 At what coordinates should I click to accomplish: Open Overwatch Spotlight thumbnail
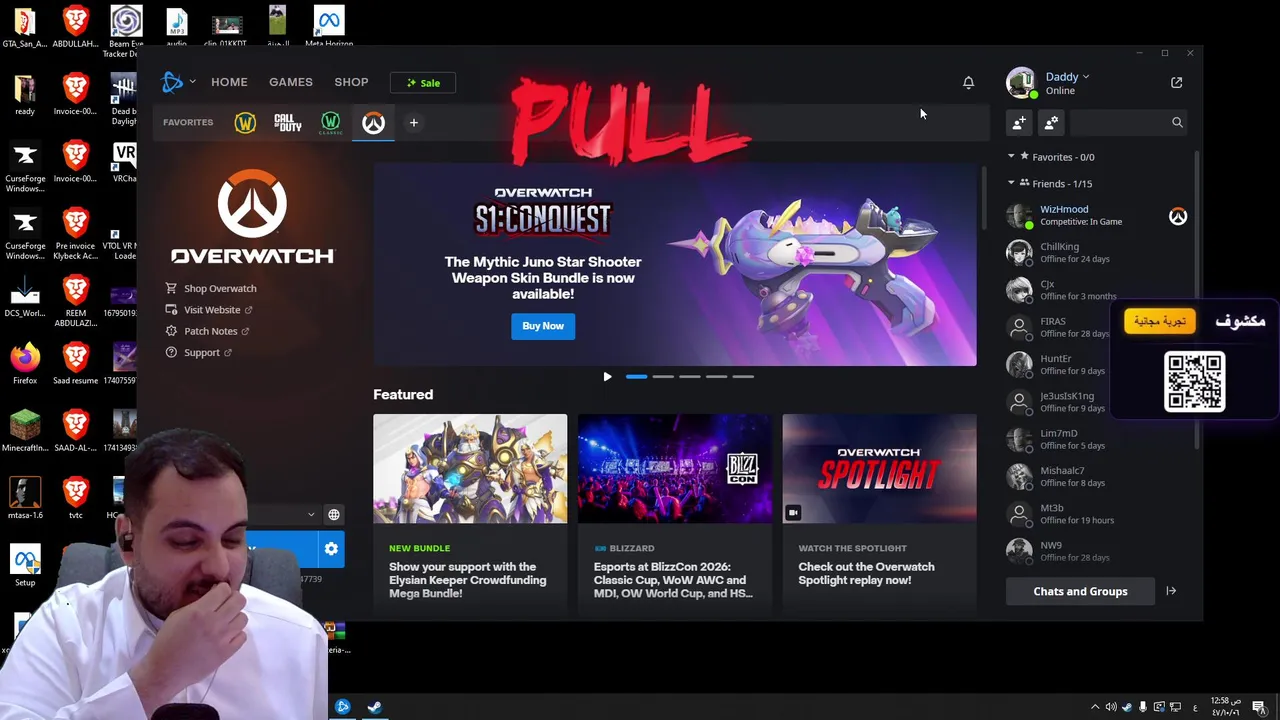pyautogui.click(x=879, y=468)
